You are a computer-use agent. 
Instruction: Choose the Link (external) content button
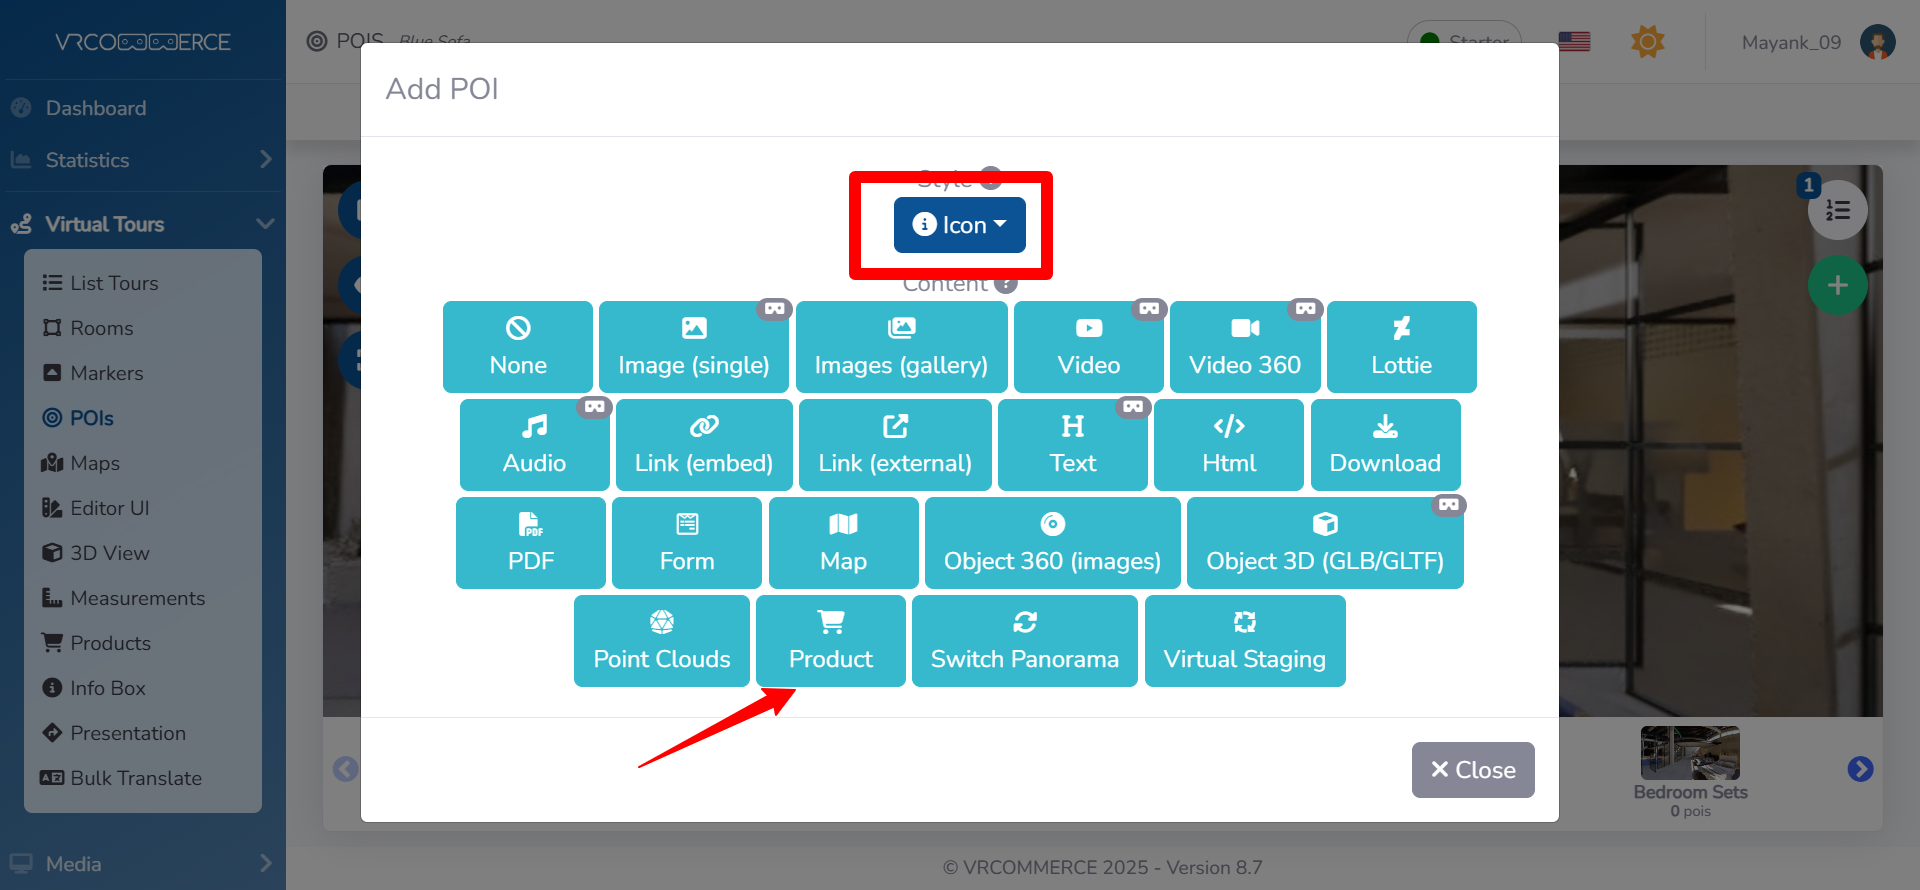894,445
